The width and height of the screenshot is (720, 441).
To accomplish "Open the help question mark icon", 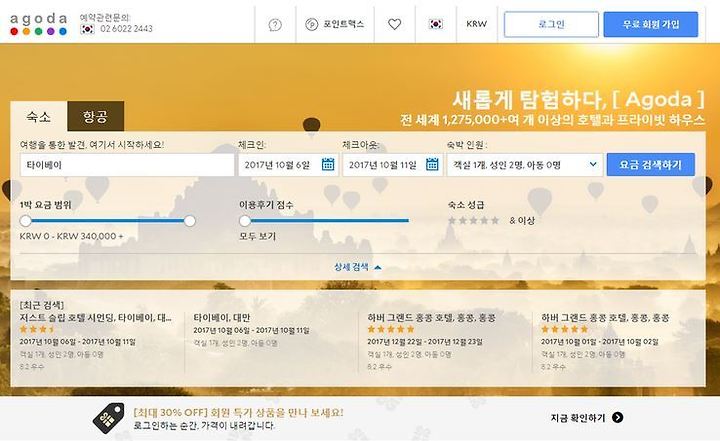I will click(x=275, y=24).
